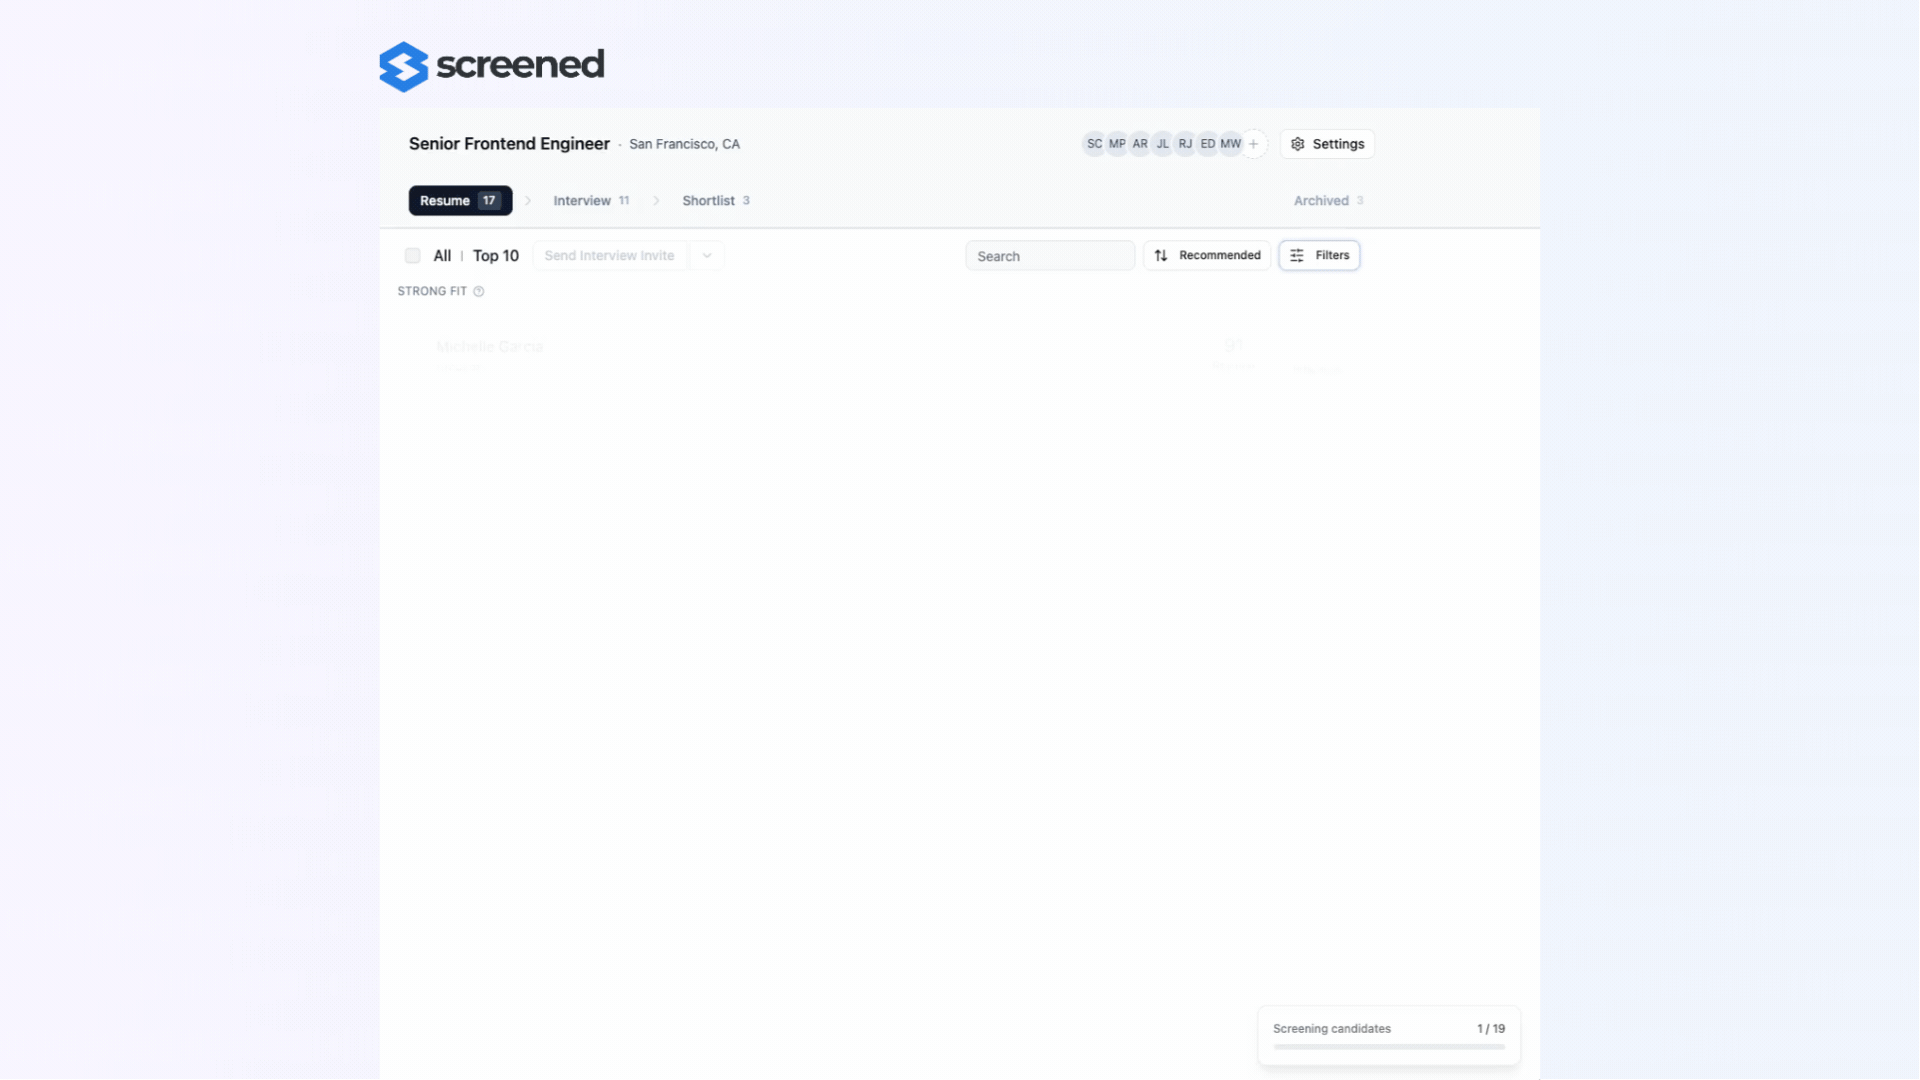Click the Strong Fit info icon
Screen dimensions: 1920x1080
pyautogui.click(x=478, y=292)
